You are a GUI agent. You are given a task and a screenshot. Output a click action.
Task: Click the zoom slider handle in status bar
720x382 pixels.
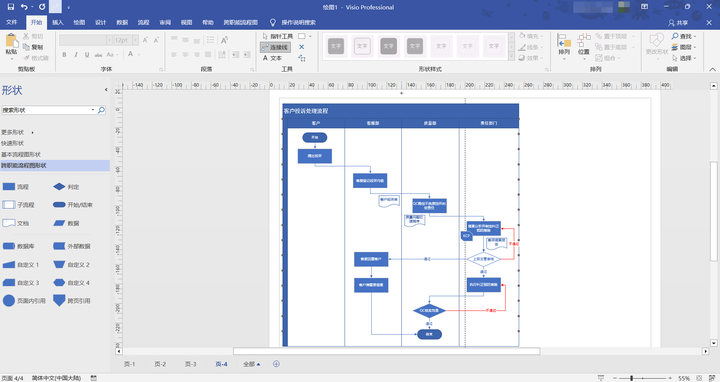(631, 378)
